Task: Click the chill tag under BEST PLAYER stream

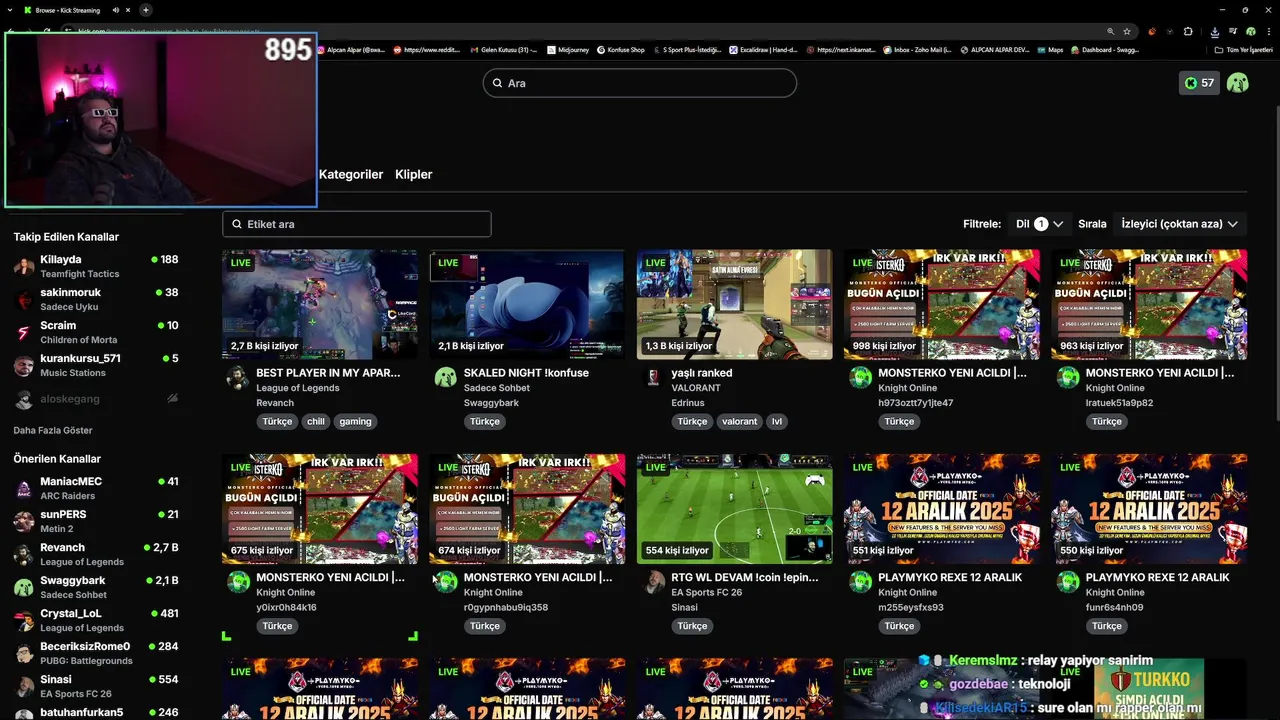Action: point(316,422)
